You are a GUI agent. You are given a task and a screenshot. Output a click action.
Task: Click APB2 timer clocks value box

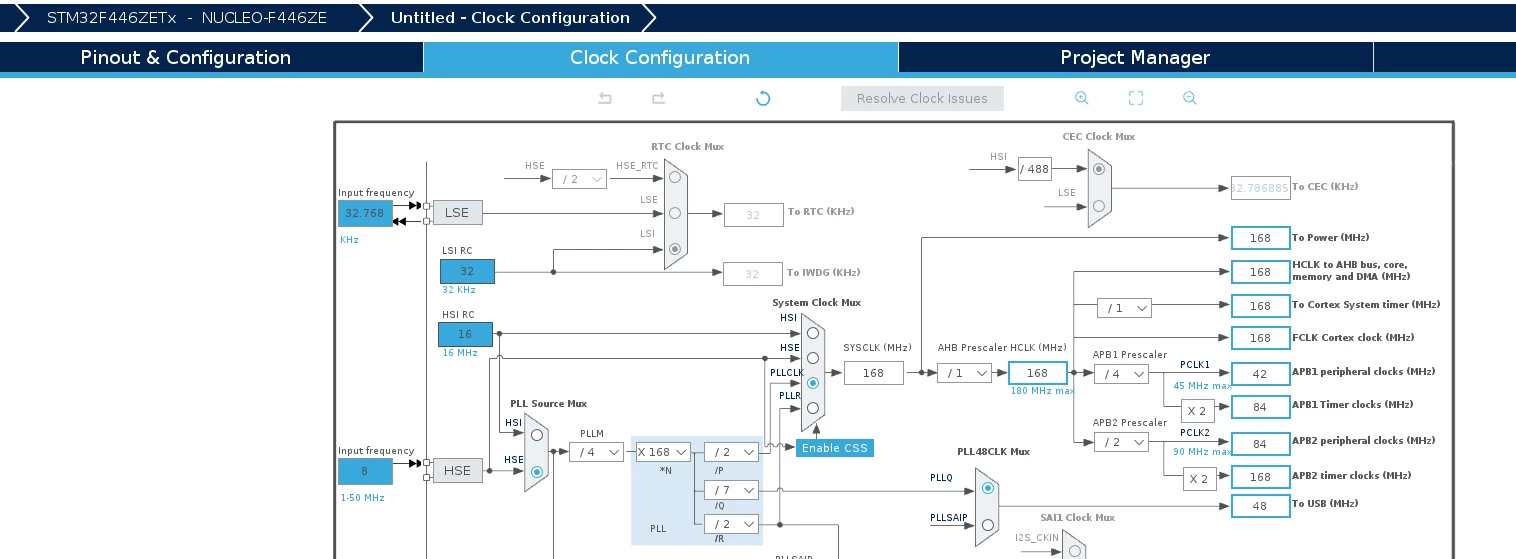pos(1260,477)
